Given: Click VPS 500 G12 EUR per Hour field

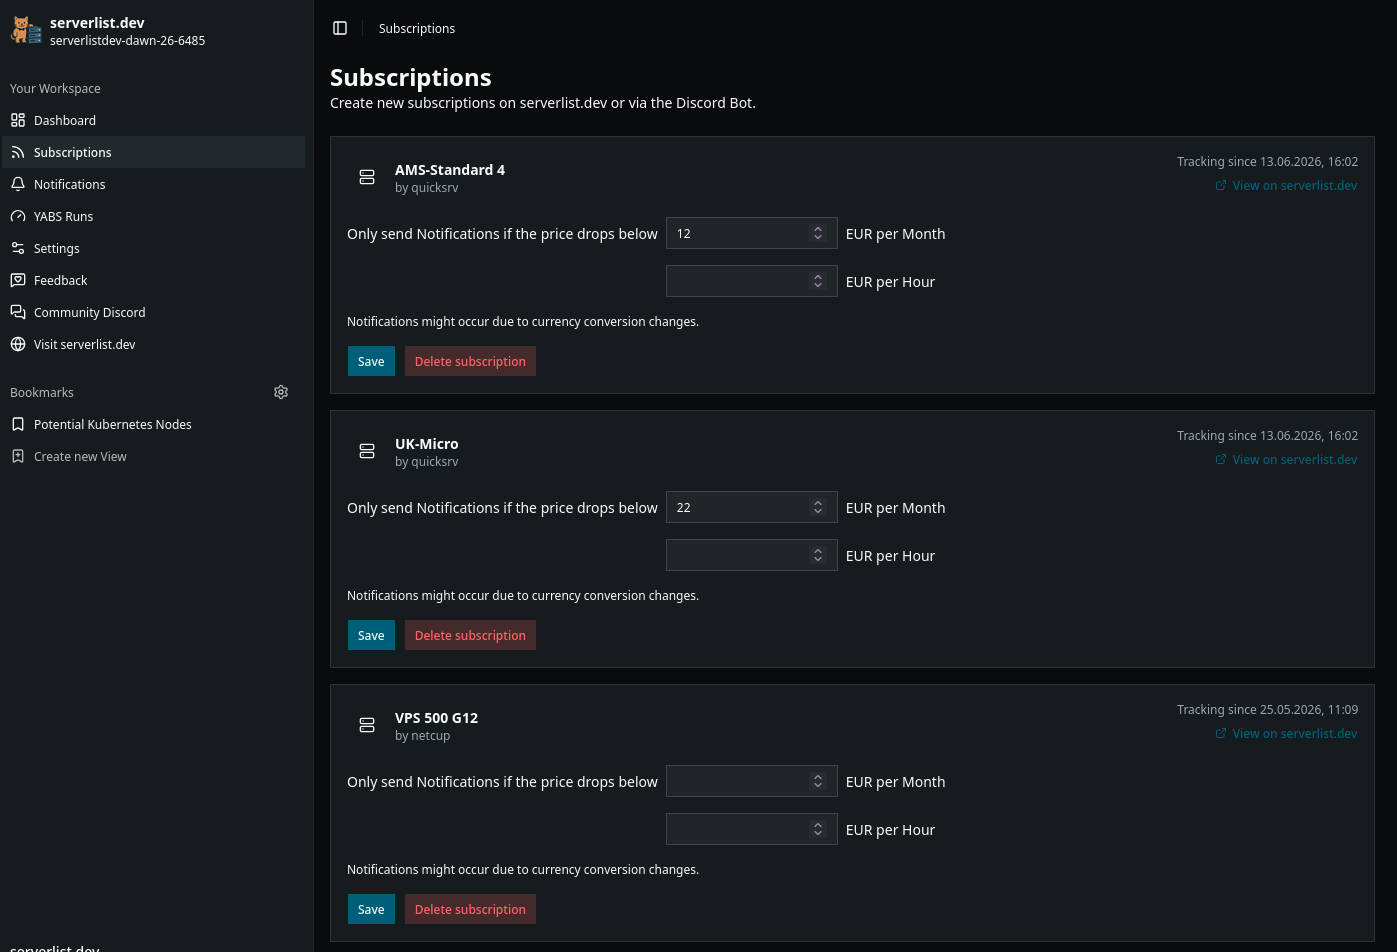Looking at the screenshot, I should tap(751, 829).
